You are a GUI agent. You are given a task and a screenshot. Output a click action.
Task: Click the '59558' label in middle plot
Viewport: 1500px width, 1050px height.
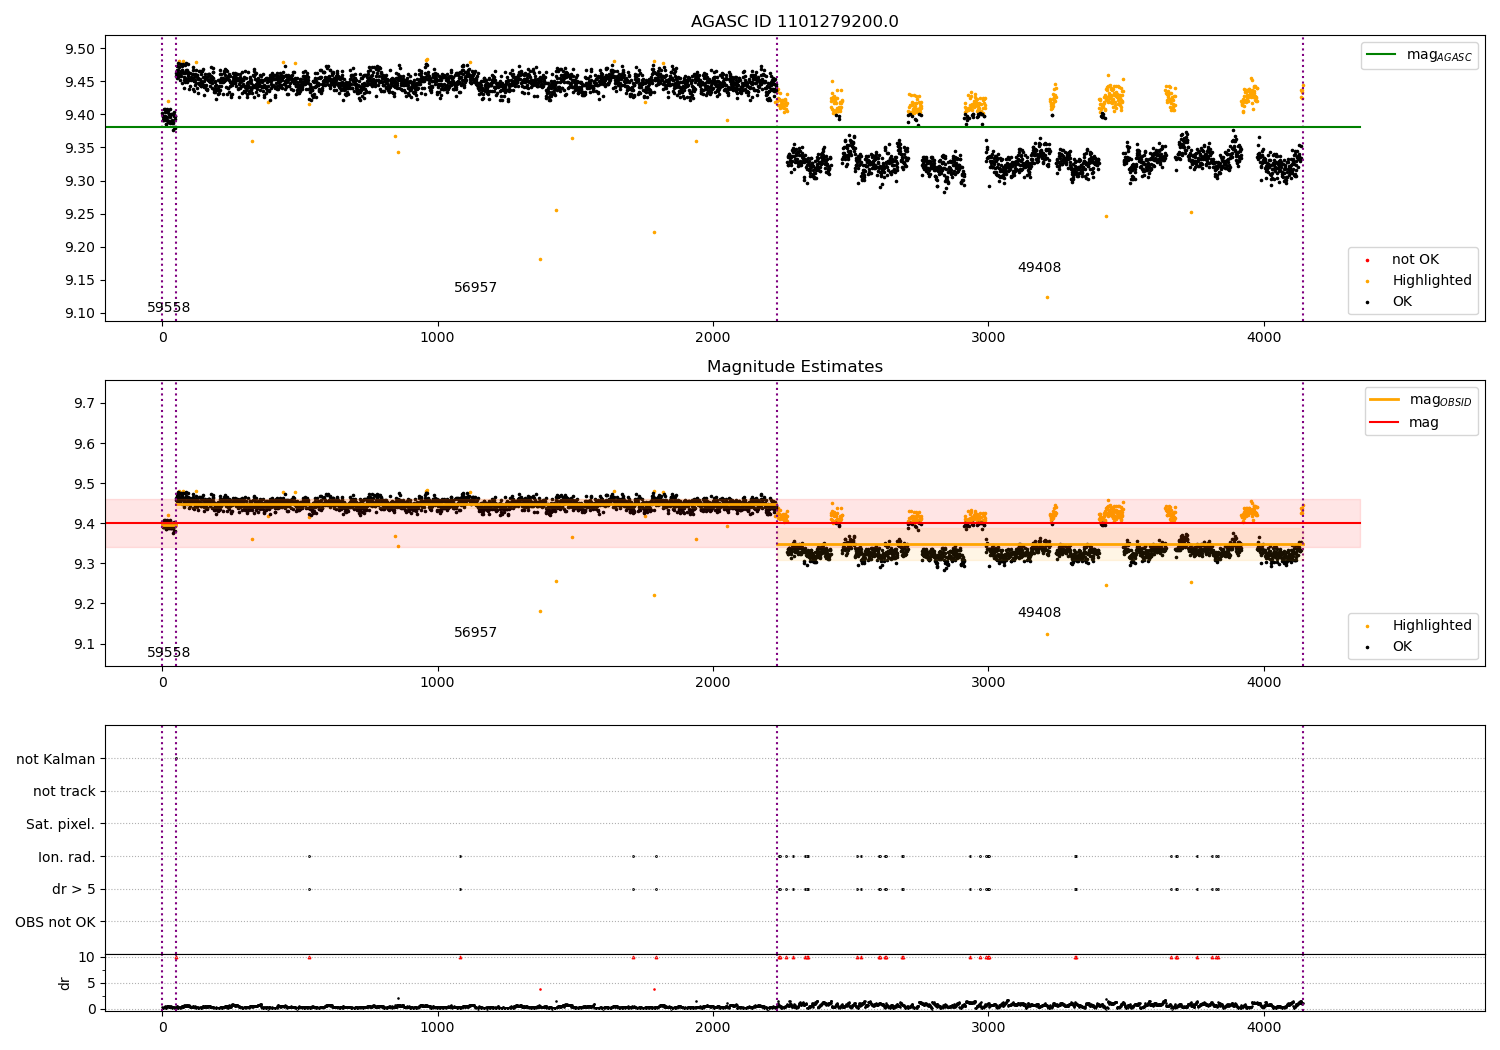tap(168, 653)
